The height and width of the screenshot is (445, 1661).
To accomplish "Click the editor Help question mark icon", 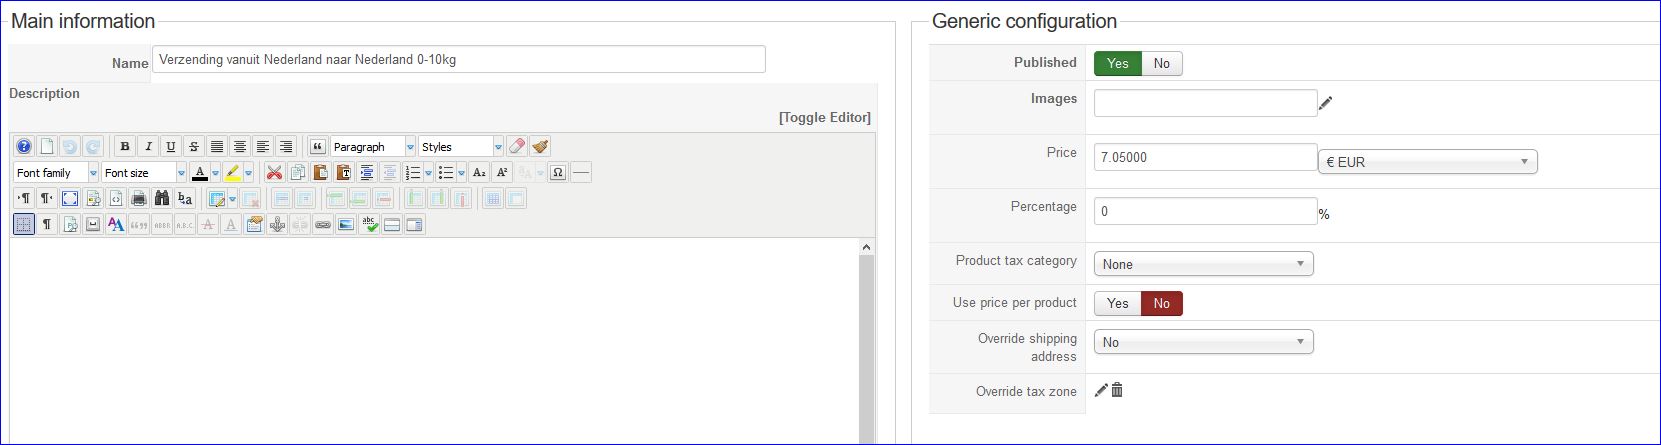I will click(x=24, y=146).
